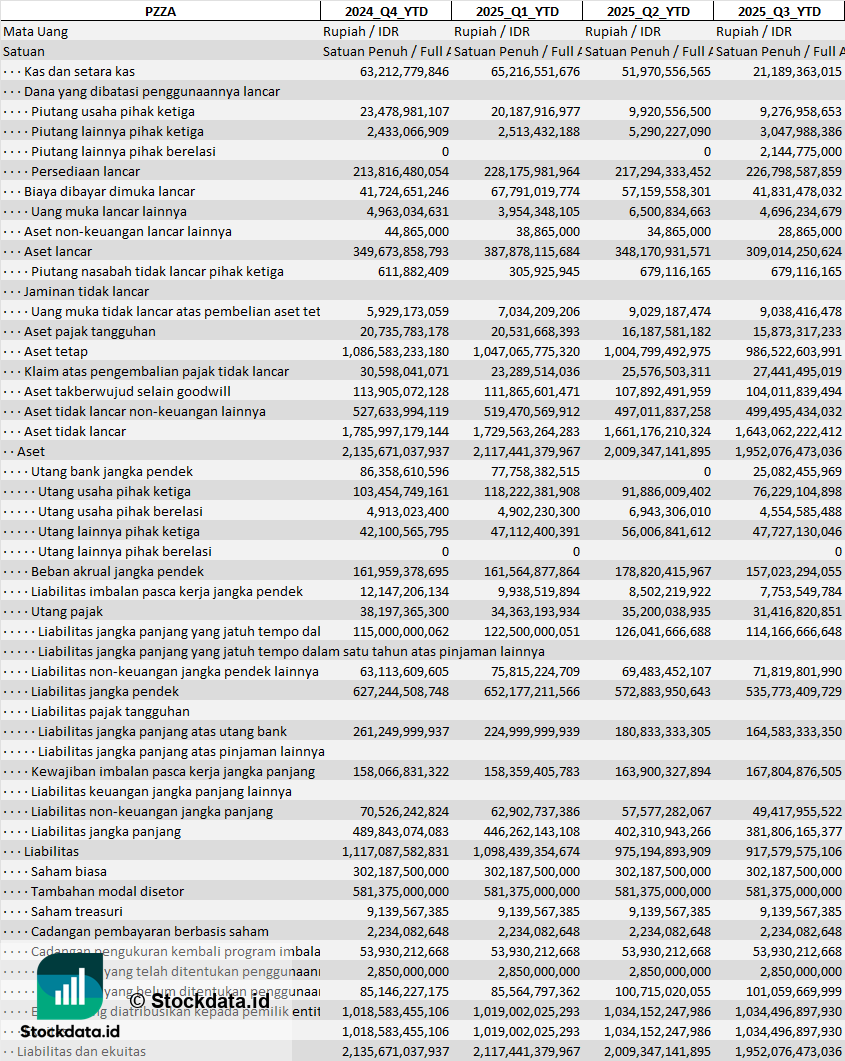845x1061 pixels.
Task: Select Liabilitas non-keuangan jangka panjang label
Action: tap(152, 811)
